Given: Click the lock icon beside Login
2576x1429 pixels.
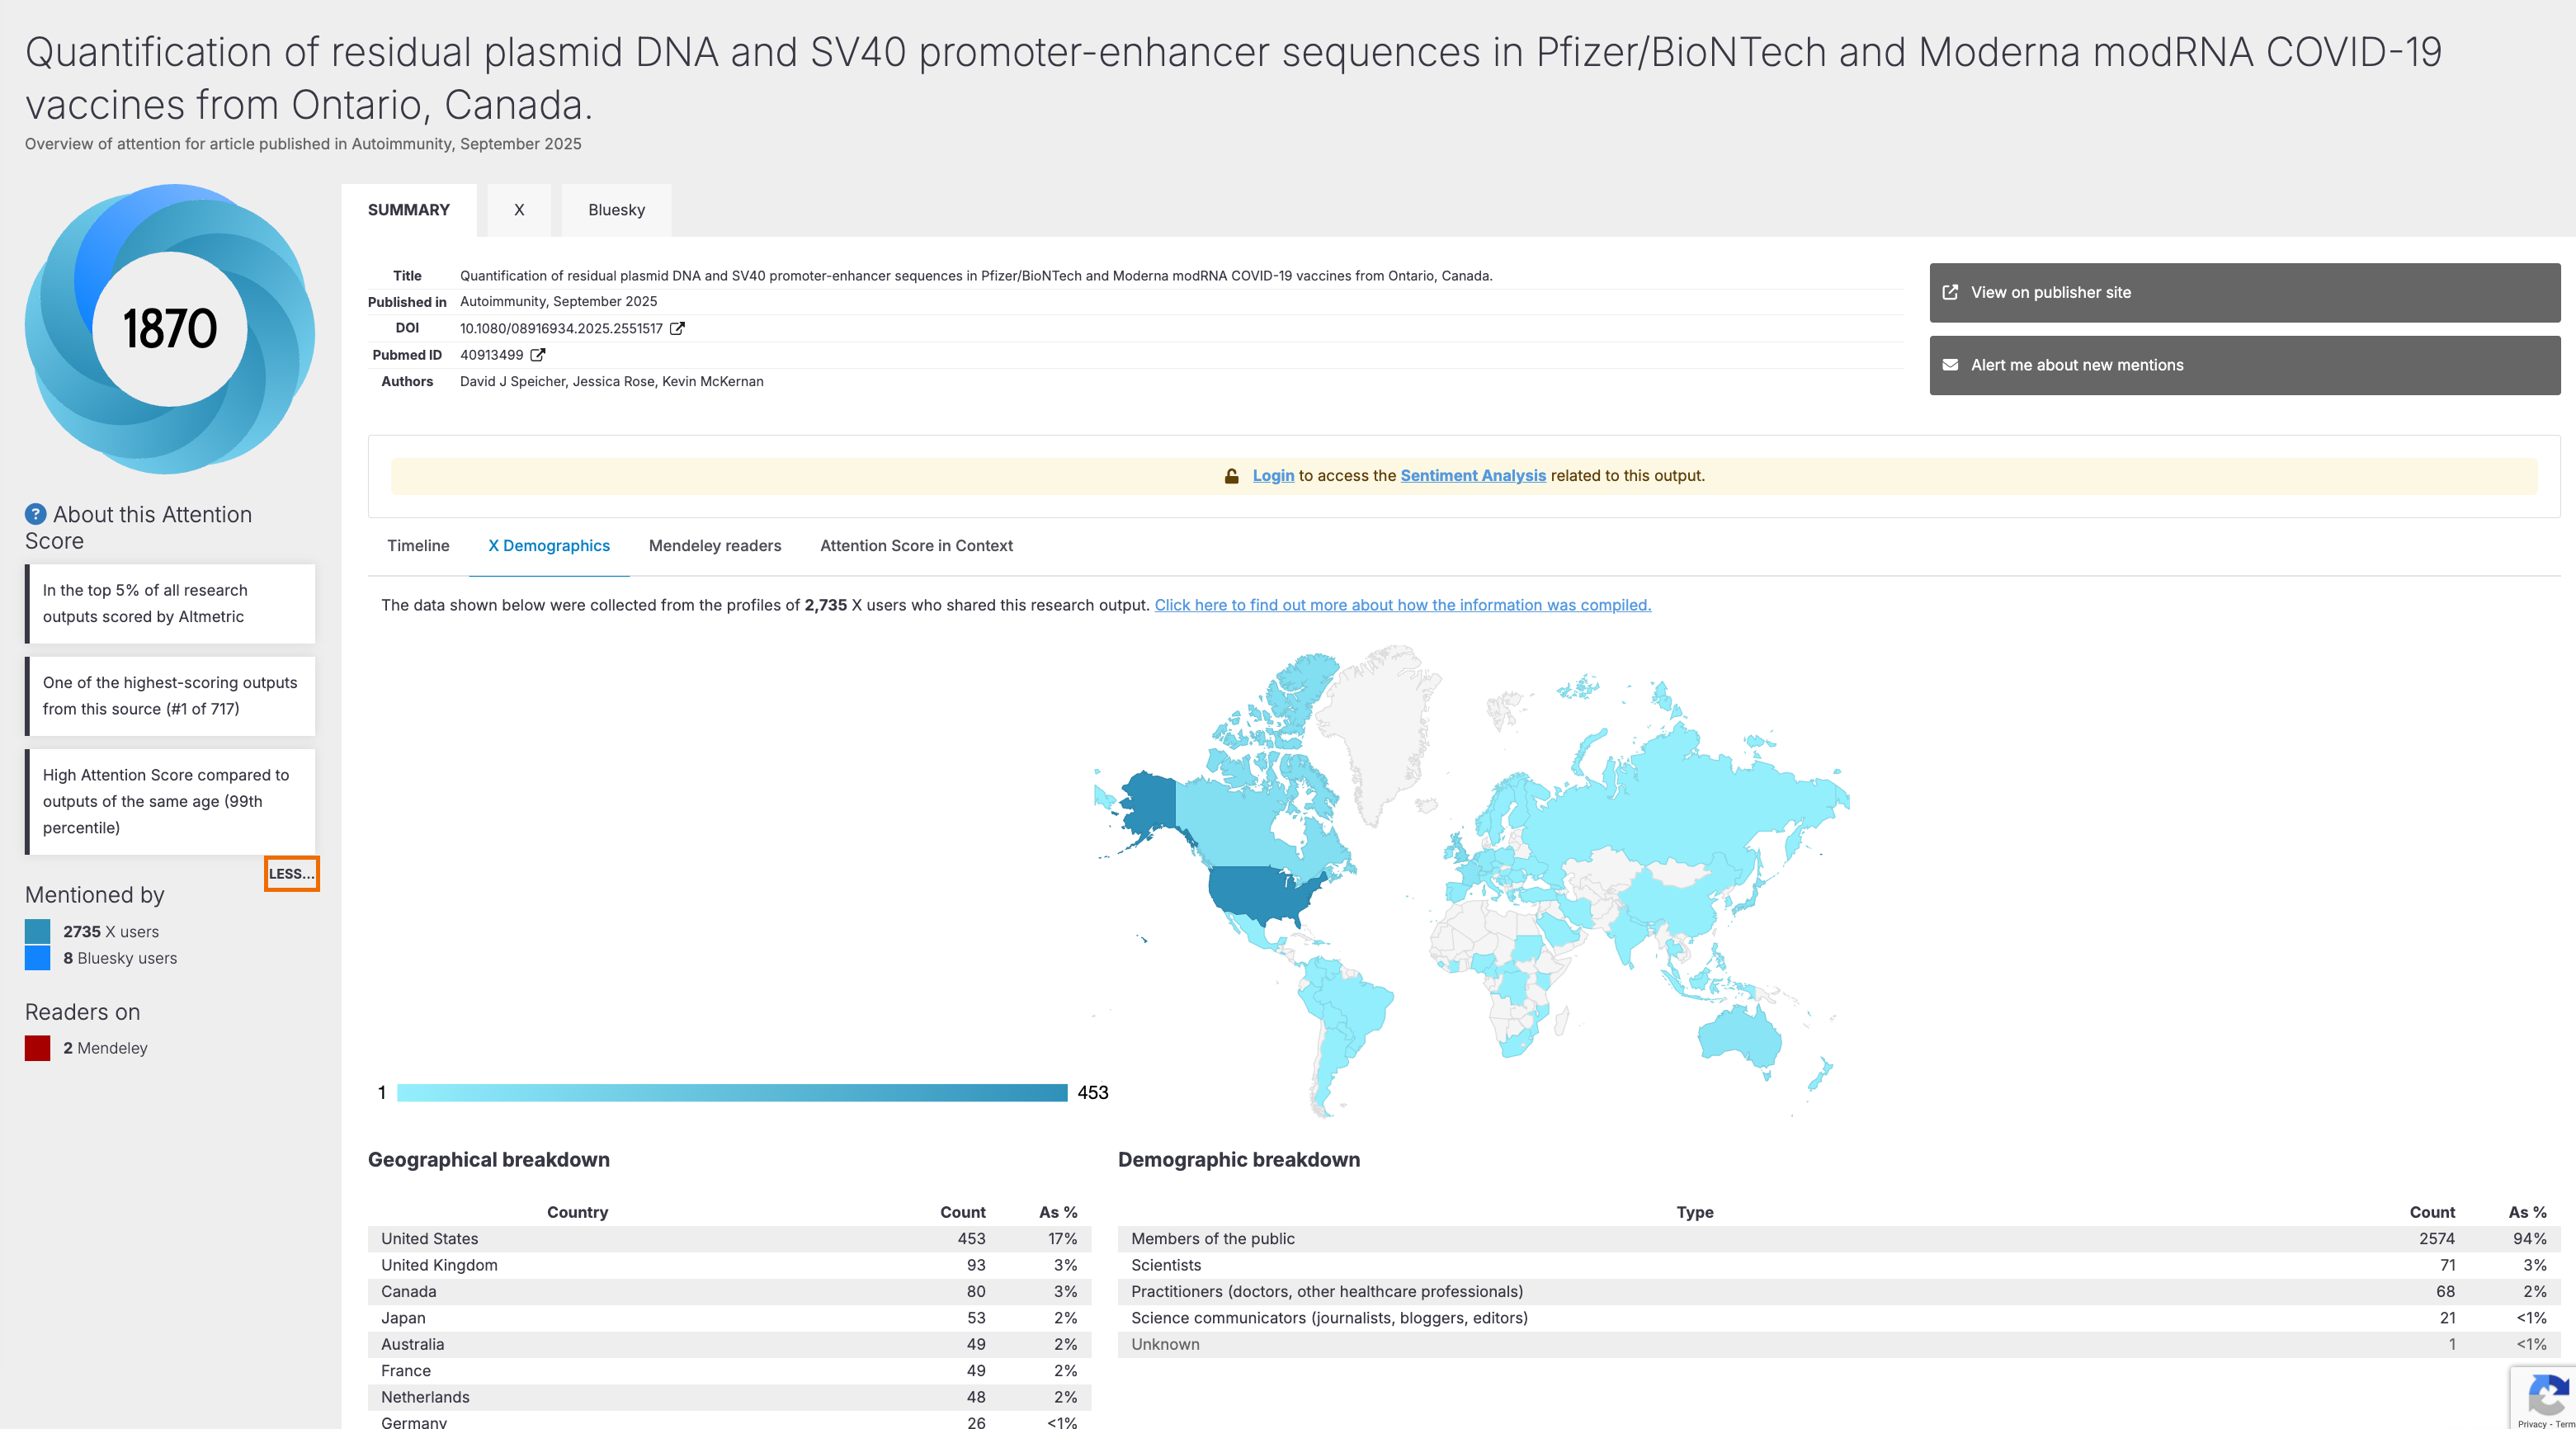Looking at the screenshot, I should pos(1232,476).
